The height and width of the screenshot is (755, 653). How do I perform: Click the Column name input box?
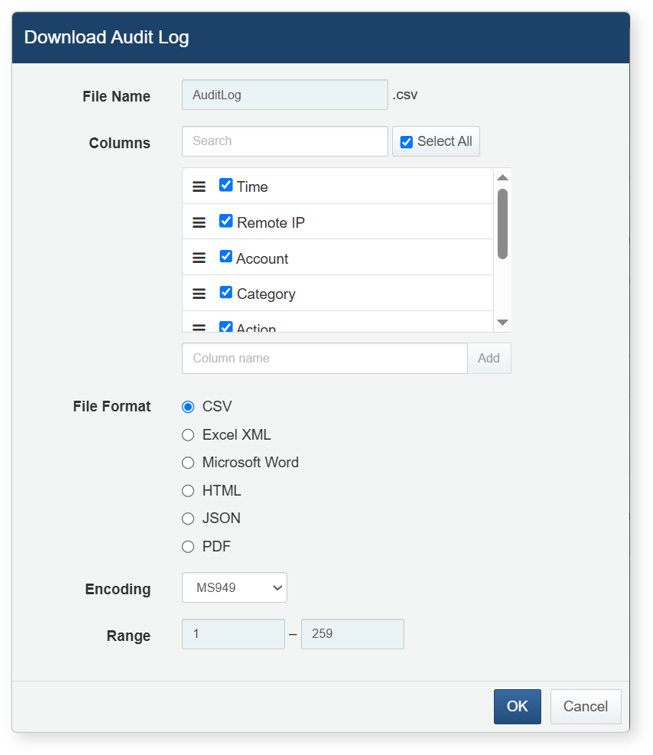324,358
